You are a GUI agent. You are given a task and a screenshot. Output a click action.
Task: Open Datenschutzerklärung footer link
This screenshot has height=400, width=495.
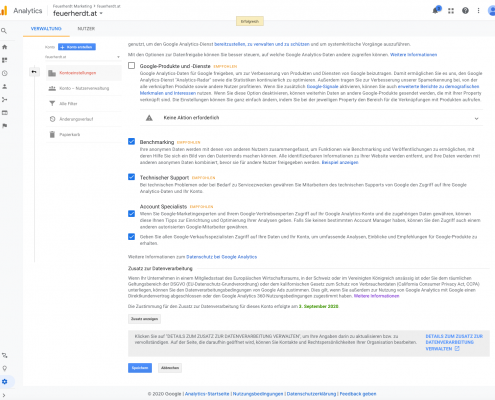pos(311,394)
